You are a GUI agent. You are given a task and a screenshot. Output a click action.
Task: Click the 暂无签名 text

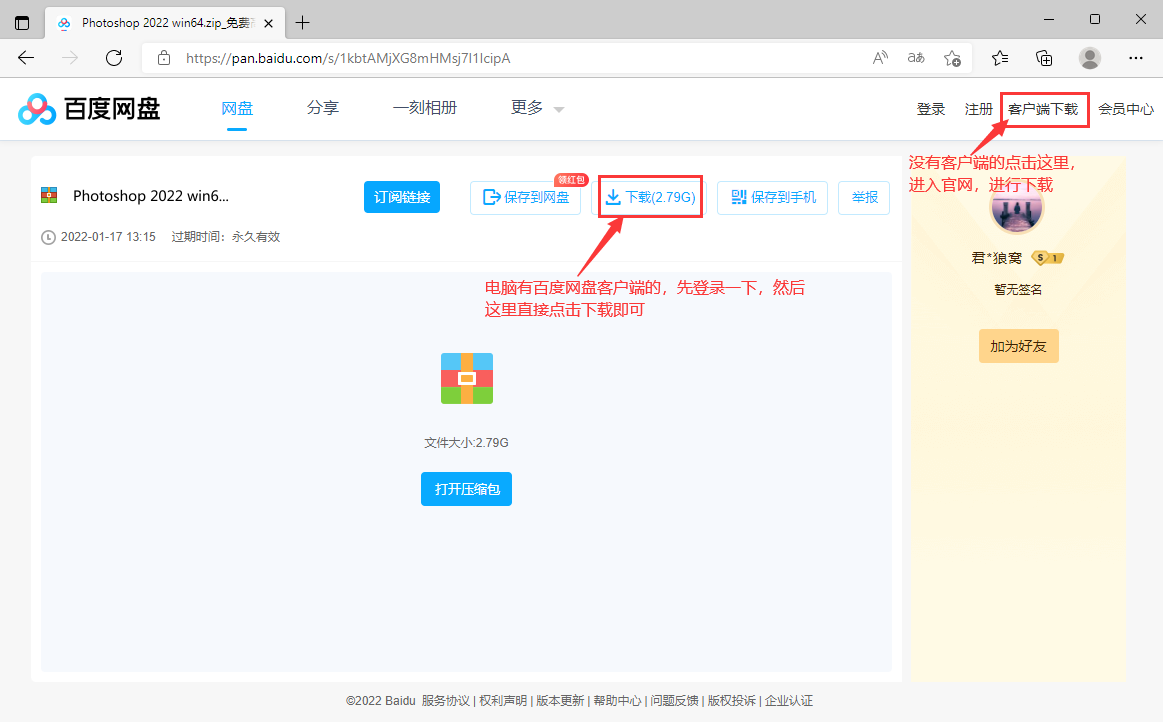click(x=1018, y=289)
